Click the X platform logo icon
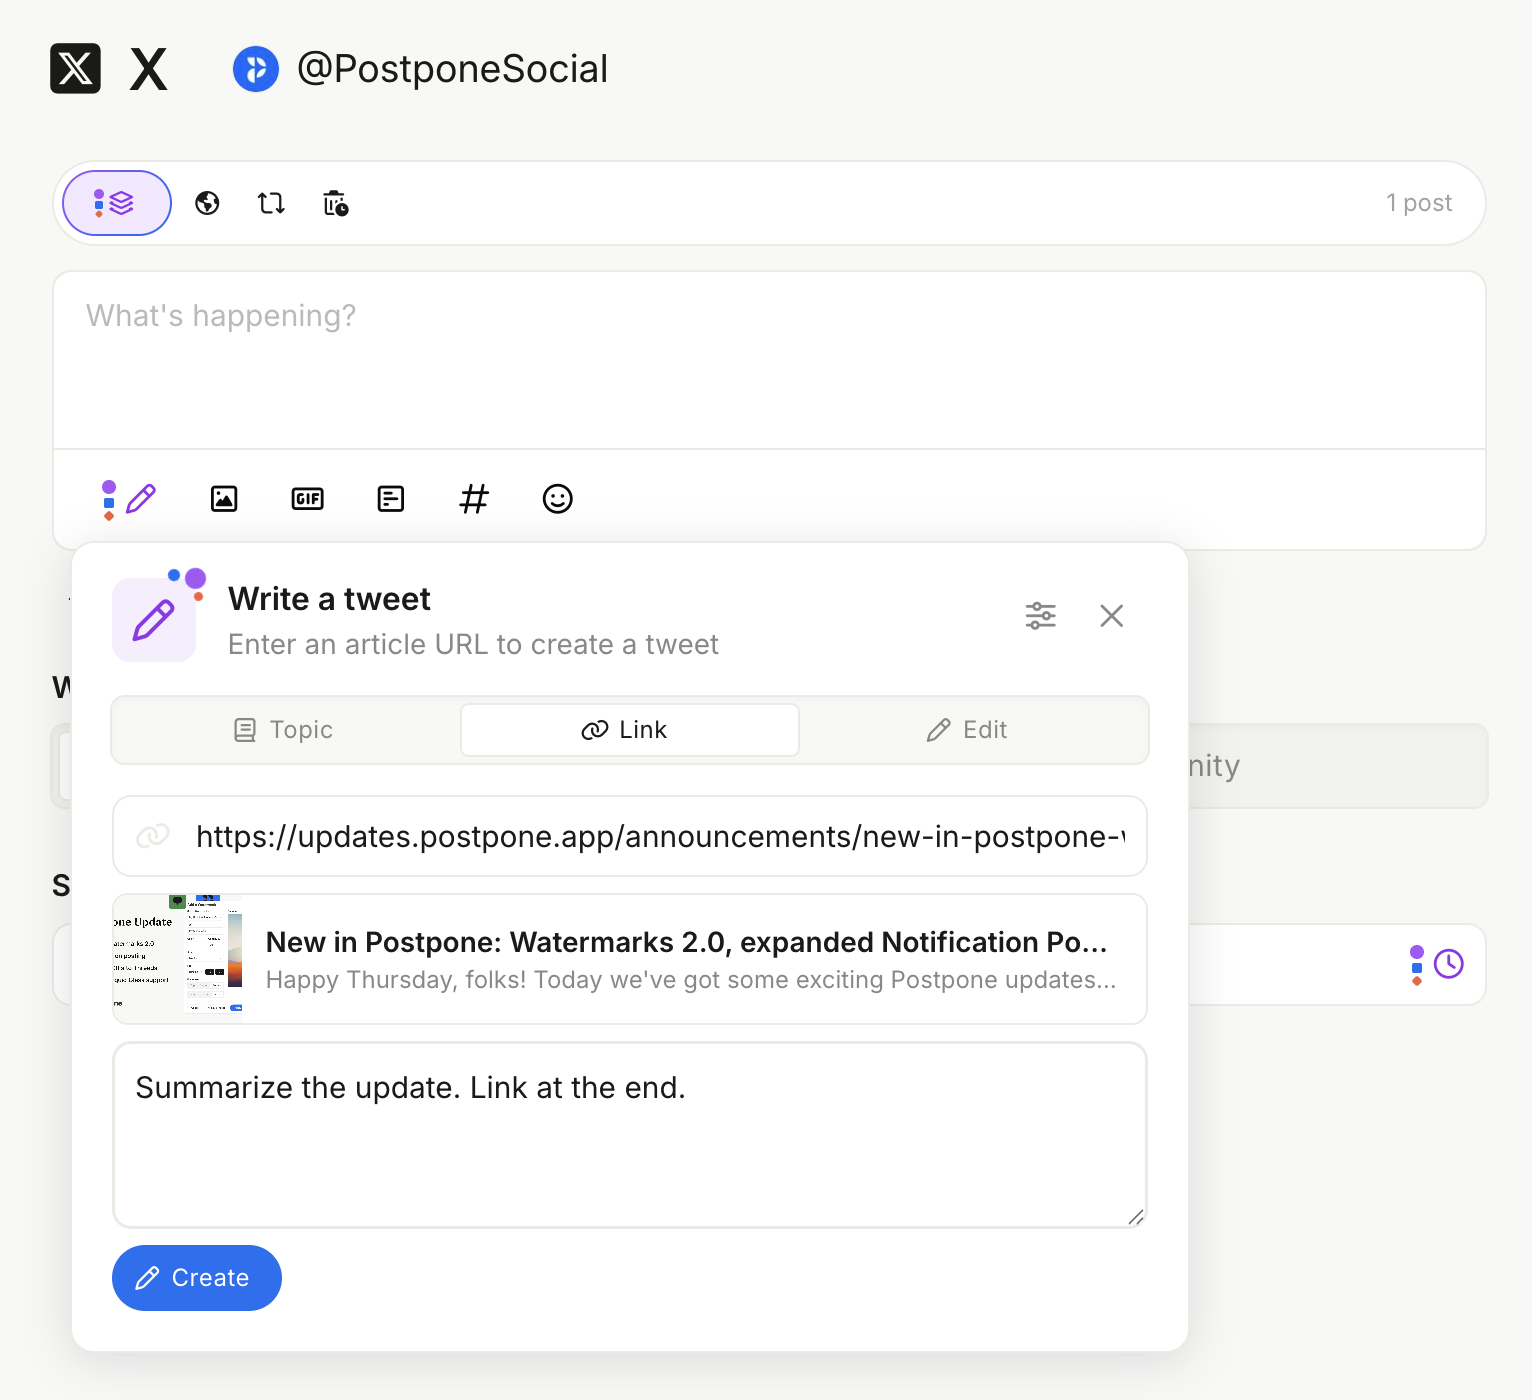Screen dimensions: 1532x1400 coord(76,69)
